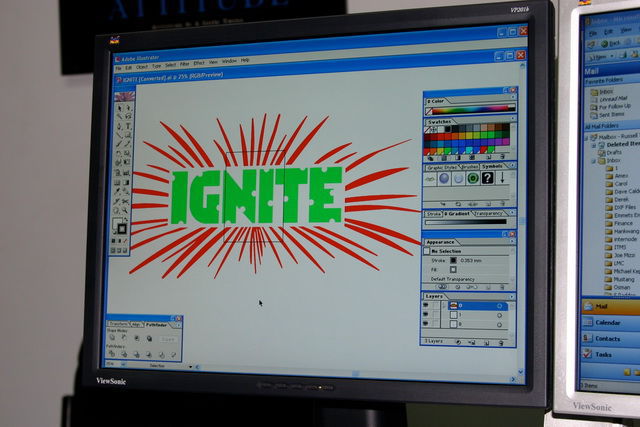Click the Stroke box in toolbox

122,228
